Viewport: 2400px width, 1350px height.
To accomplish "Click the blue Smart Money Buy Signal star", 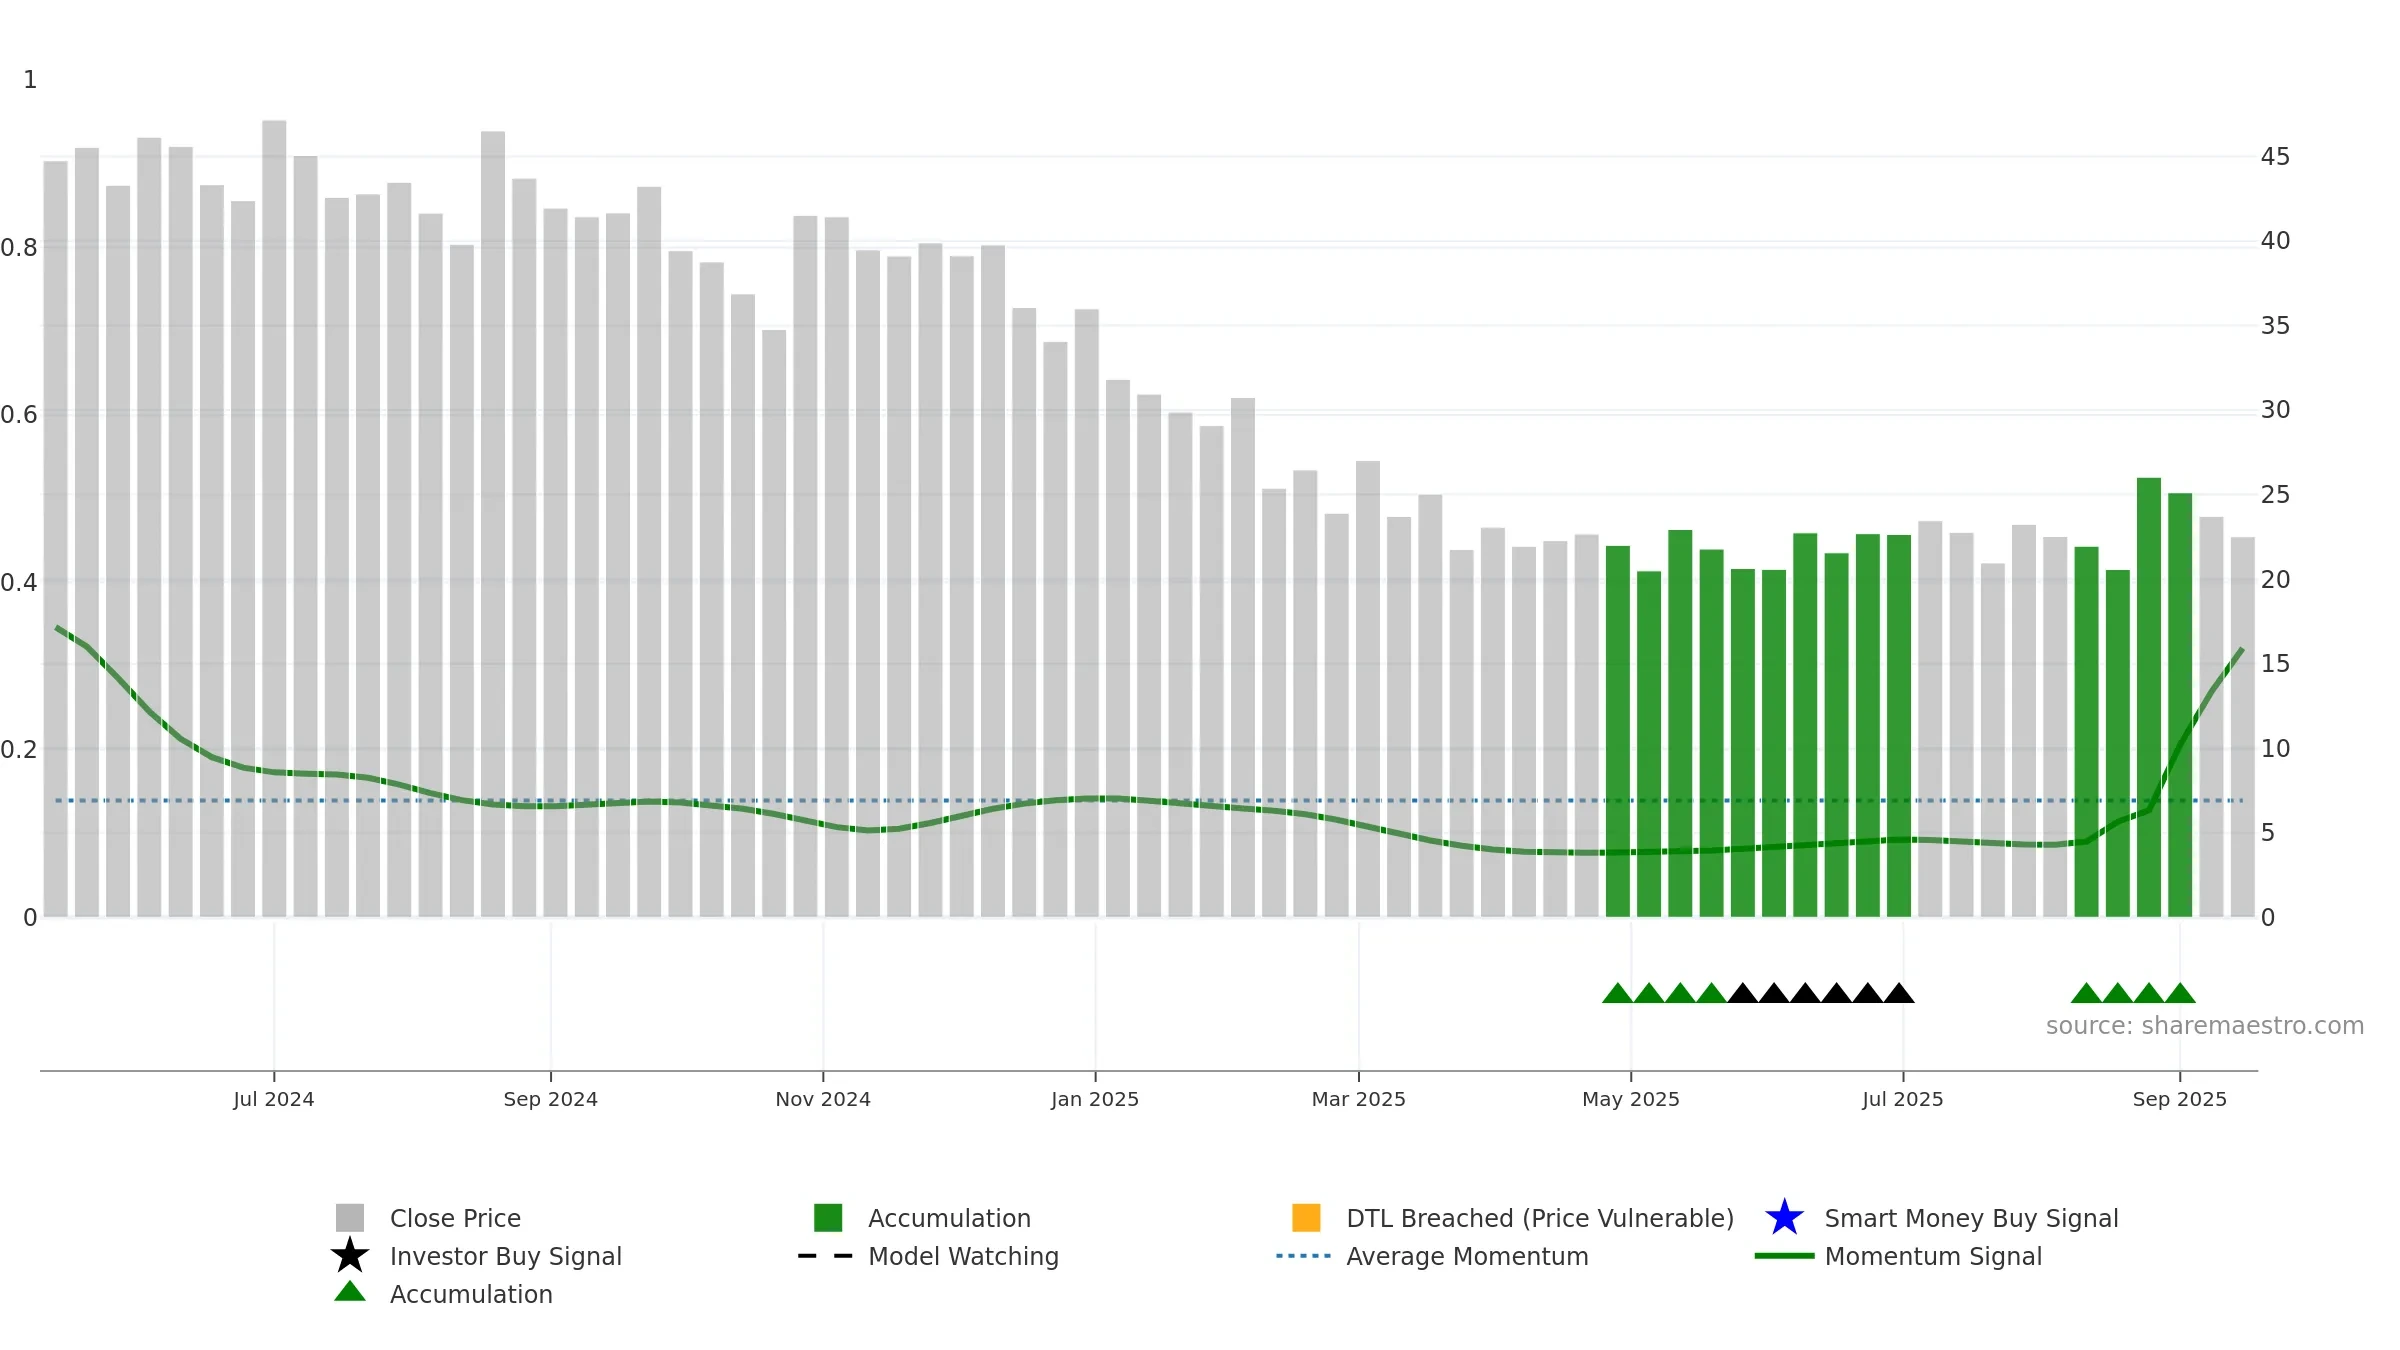I will pyautogui.click(x=1784, y=1218).
